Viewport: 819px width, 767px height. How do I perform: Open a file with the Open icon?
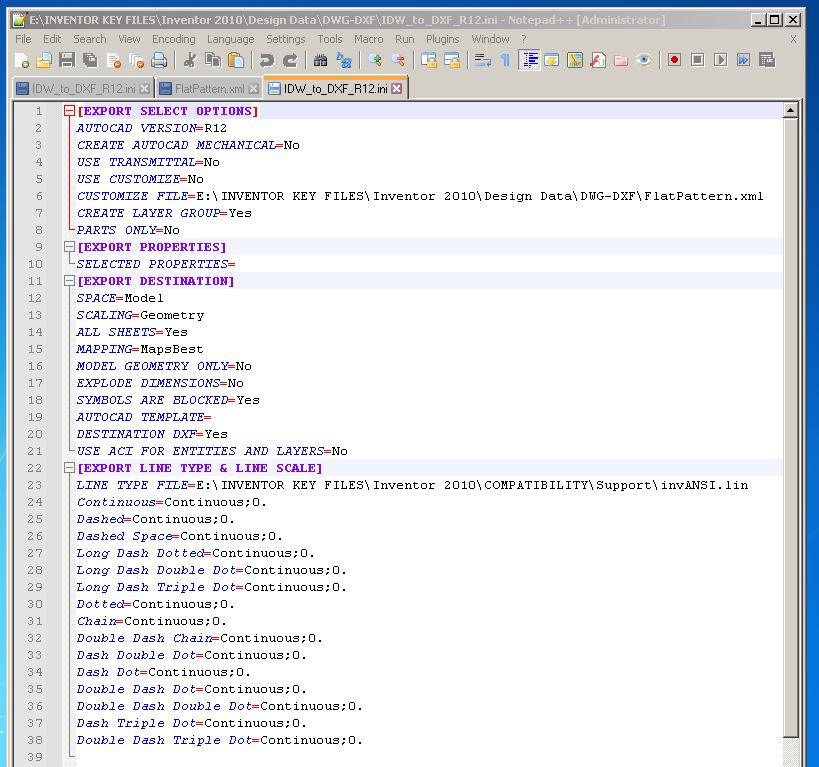tap(45, 61)
